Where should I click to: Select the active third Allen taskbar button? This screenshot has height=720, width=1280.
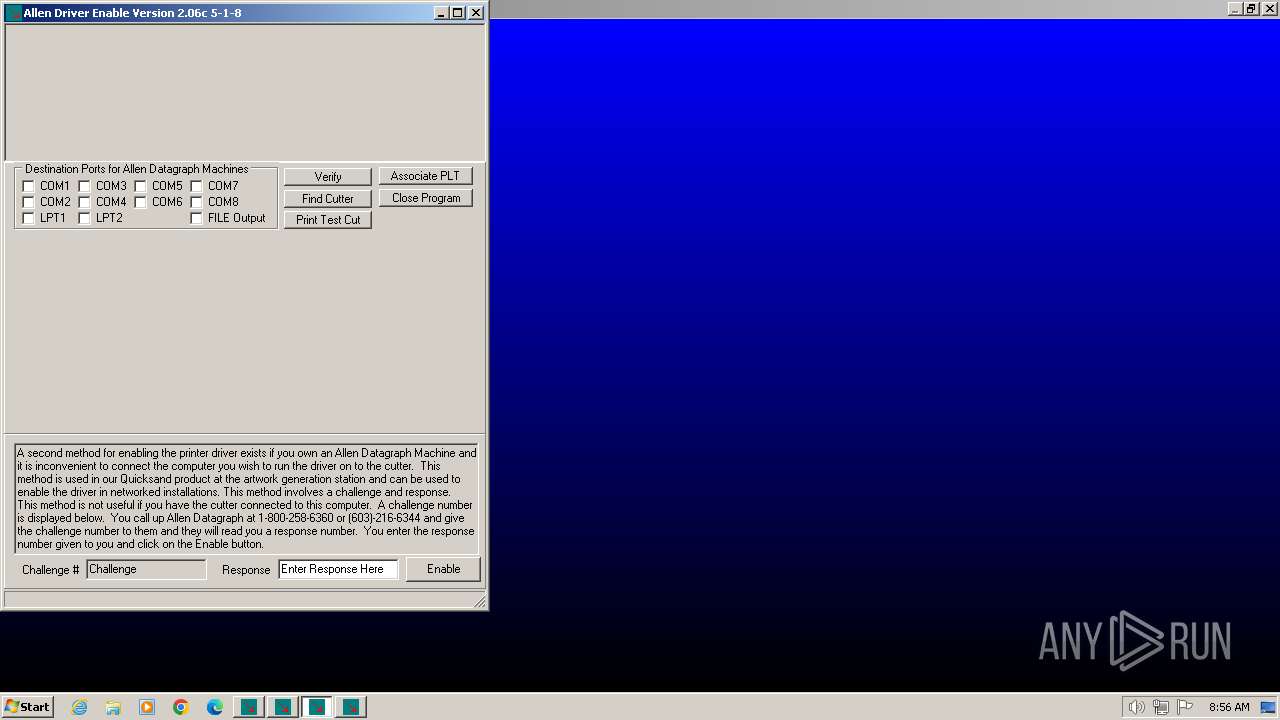(317, 707)
